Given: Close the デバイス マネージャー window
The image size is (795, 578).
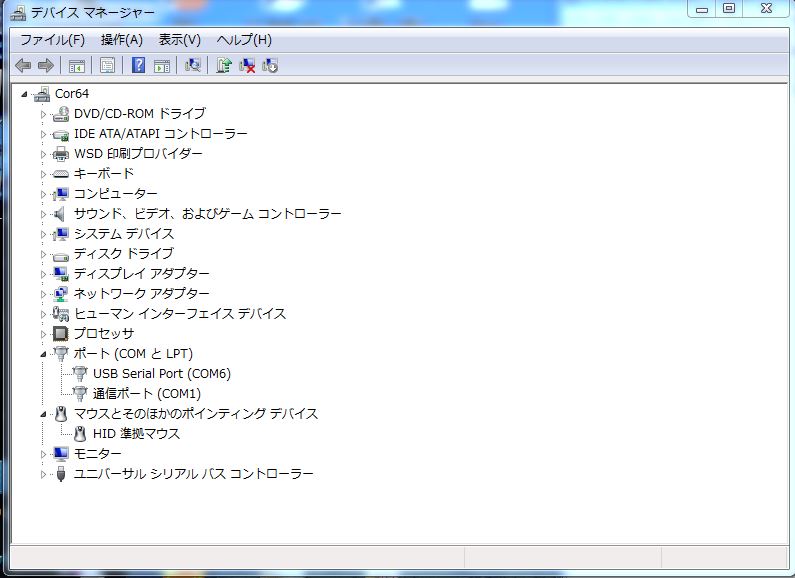Looking at the screenshot, I should 767,9.
